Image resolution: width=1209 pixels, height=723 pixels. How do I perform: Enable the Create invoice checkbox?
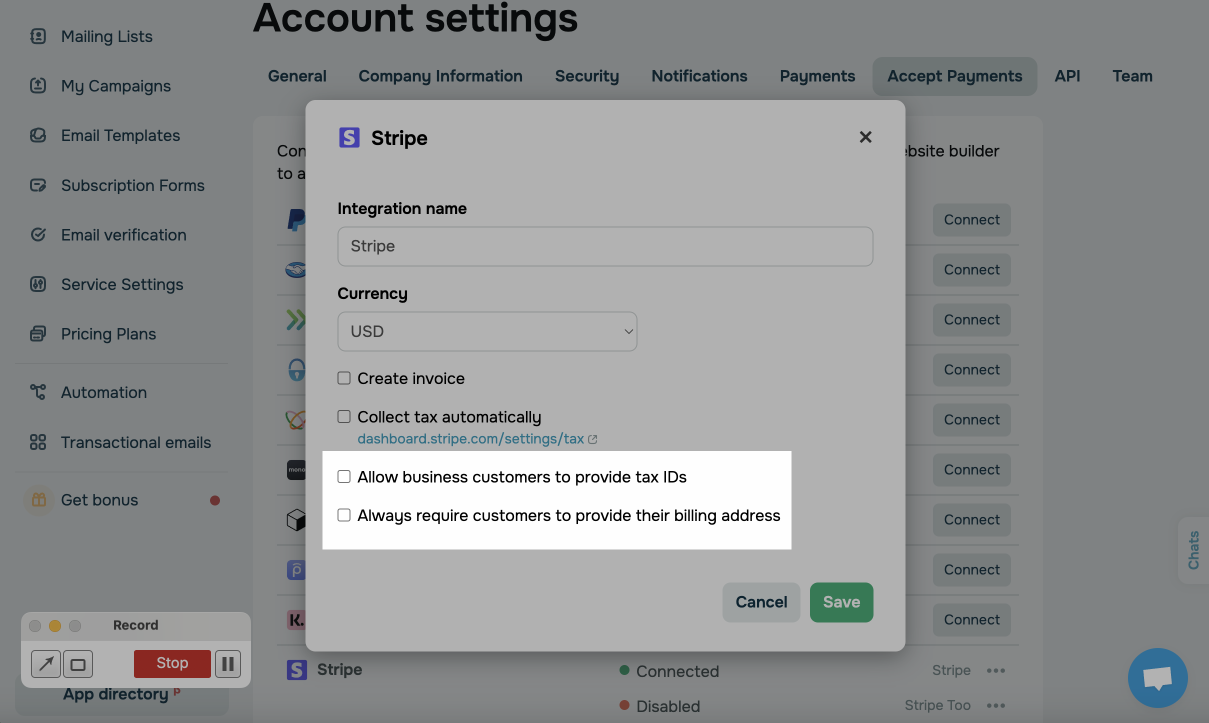344,378
